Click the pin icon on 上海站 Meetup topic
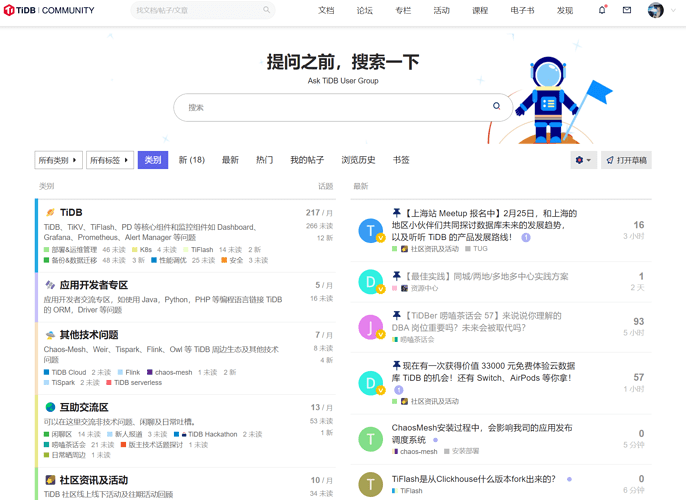 click(x=396, y=213)
